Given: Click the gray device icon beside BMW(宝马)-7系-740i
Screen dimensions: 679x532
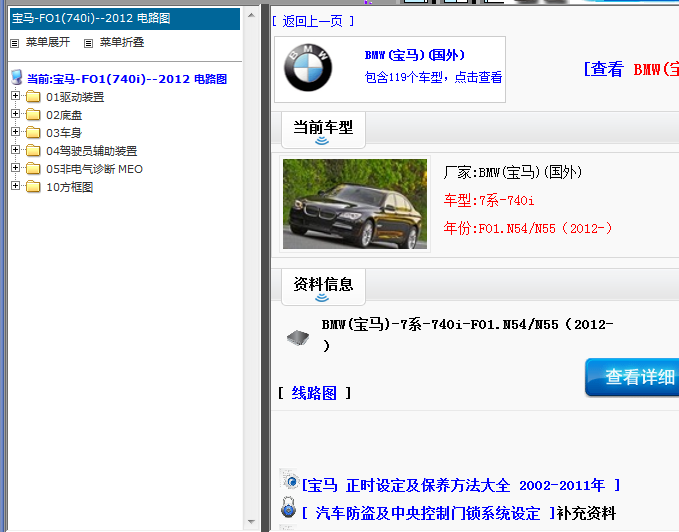Looking at the screenshot, I should point(298,338).
